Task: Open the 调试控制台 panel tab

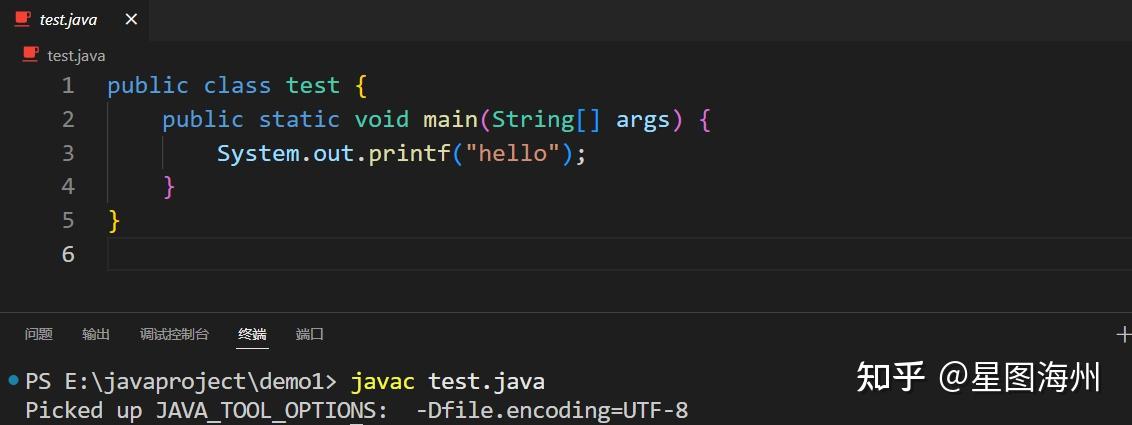Action: (174, 334)
